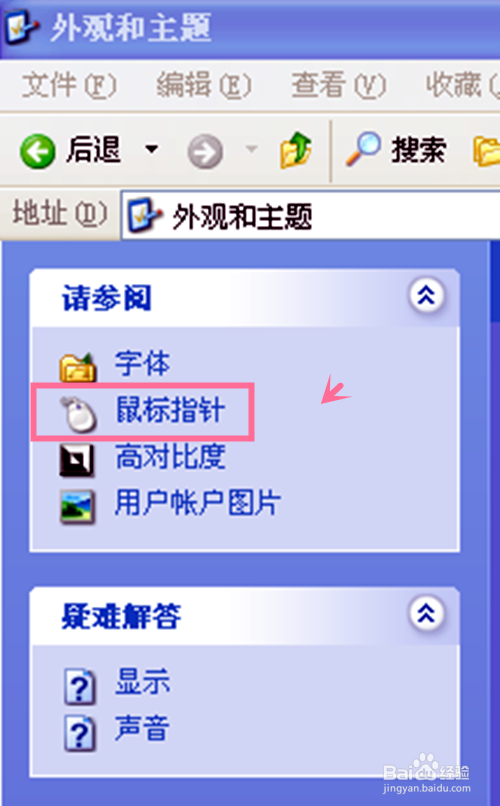Click the grey Forward arrow icon
500x806 pixels.
(x=205, y=152)
